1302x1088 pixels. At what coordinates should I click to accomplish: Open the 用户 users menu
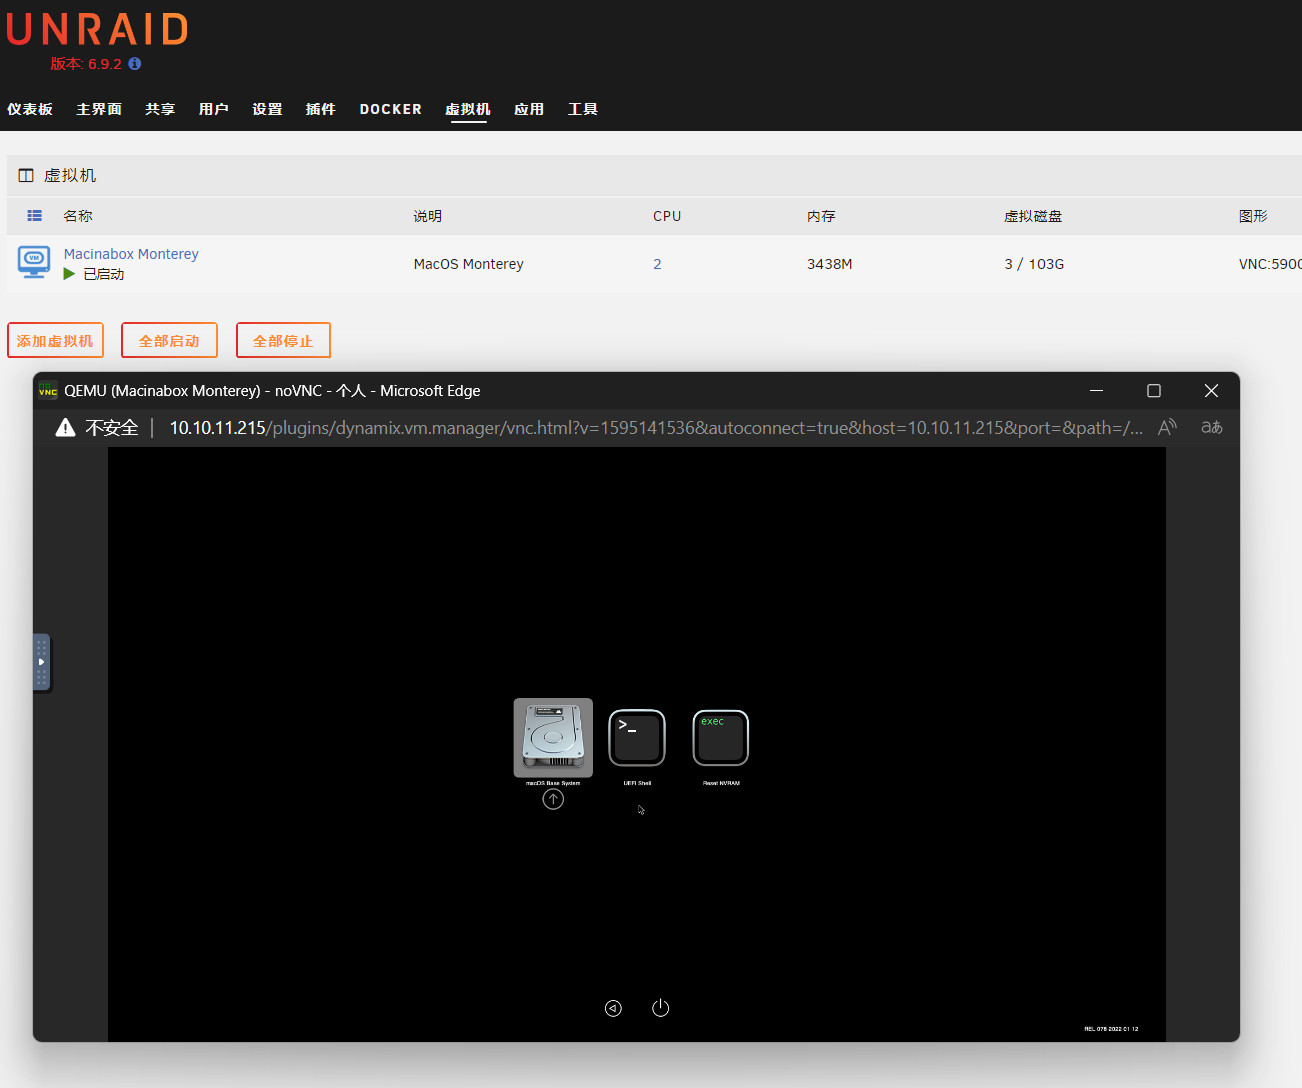[214, 109]
